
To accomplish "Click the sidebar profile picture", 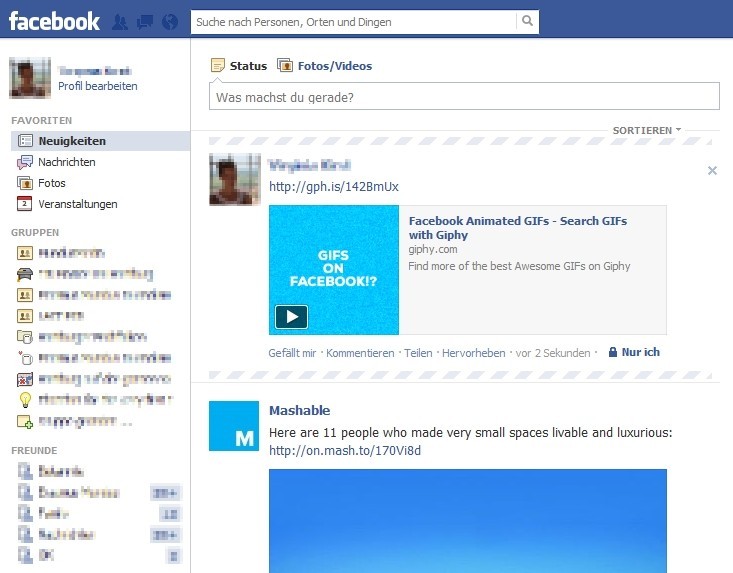I will pyautogui.click(x=30, y=78).
